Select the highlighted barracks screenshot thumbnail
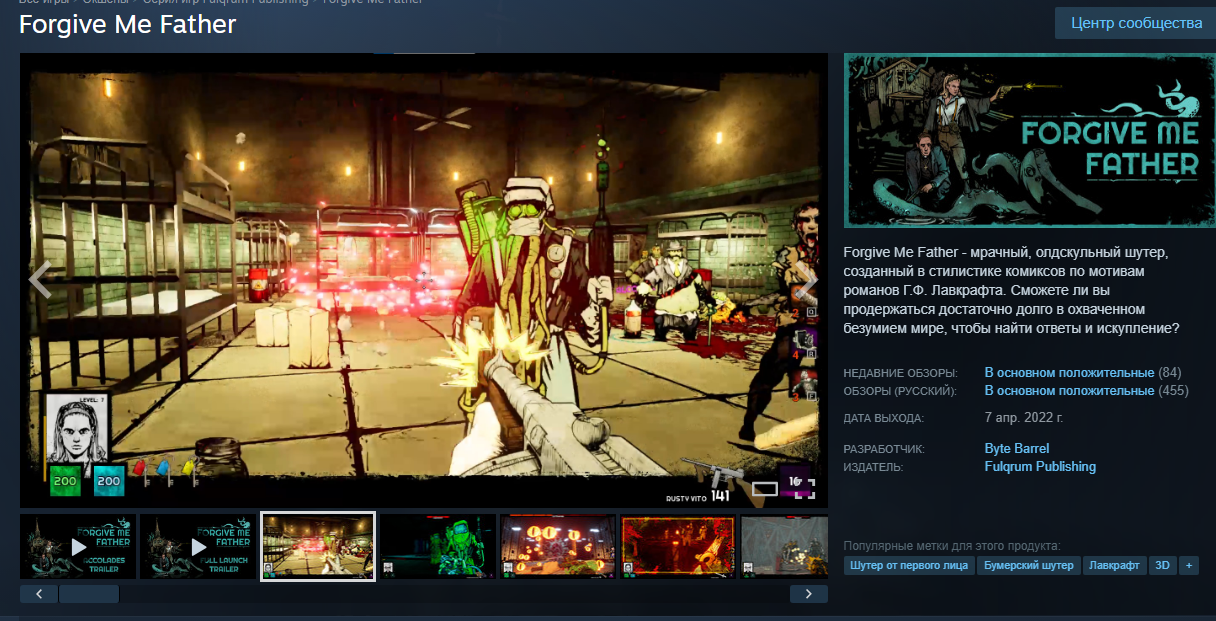Viewport: 1216px width, 621px height. pyautogui.click(x=318, y=546)
